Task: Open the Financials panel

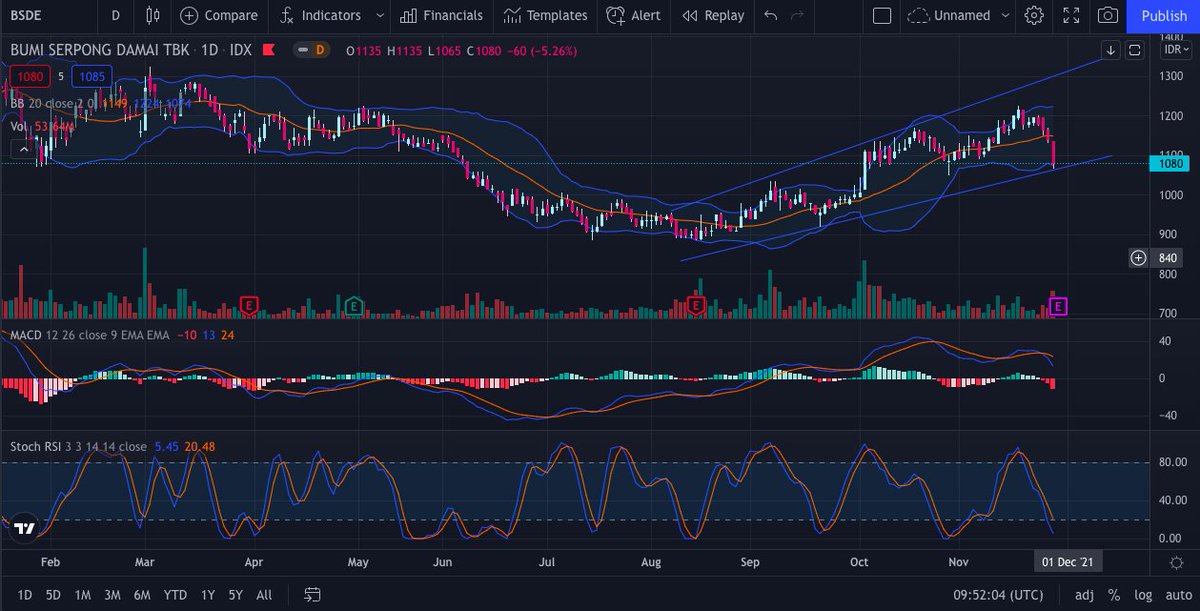Action: 440,15
